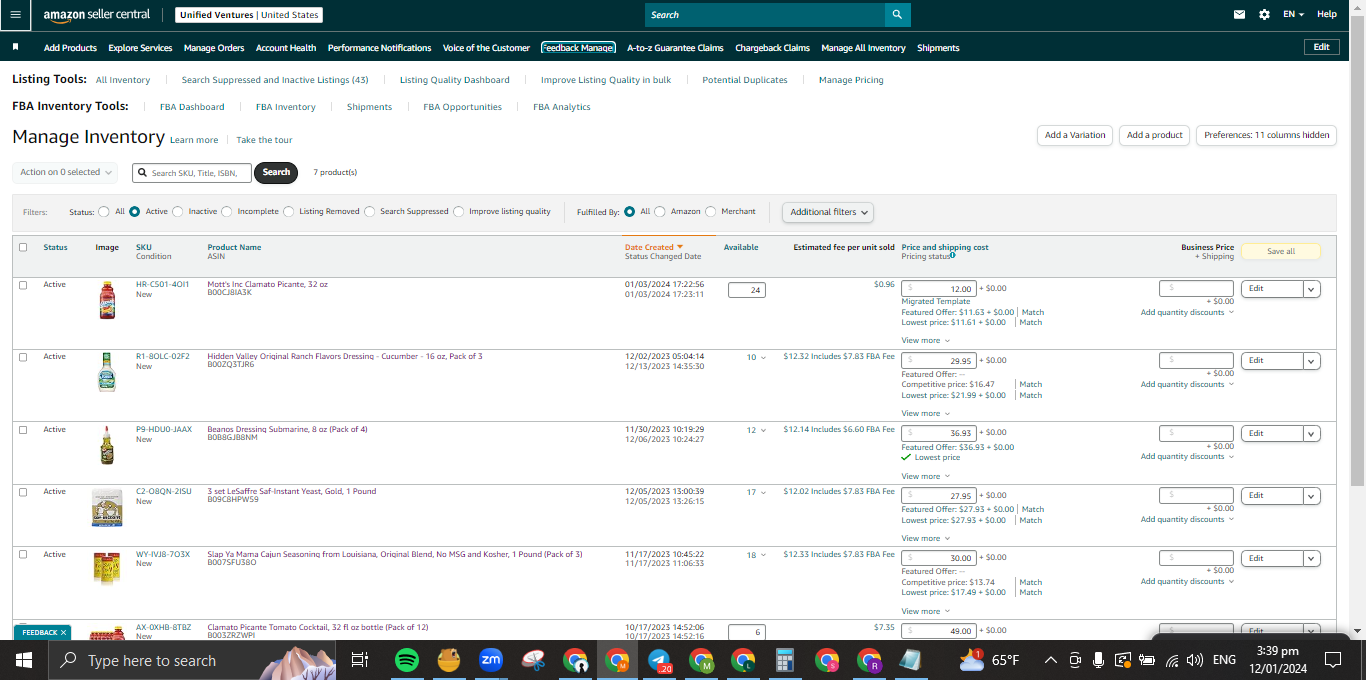
Task: Click the info icon next to Pricing status
Action: [x=952, y=256]
